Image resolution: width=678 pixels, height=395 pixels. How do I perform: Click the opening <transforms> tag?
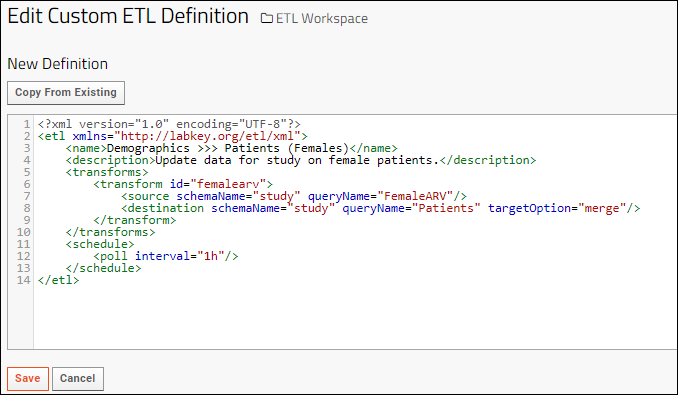107,172
